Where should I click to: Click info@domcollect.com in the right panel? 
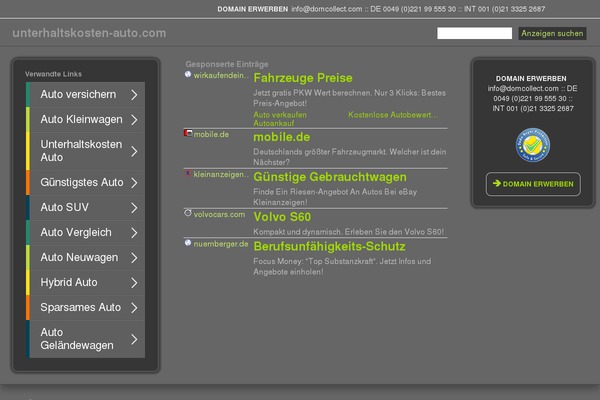523,88
